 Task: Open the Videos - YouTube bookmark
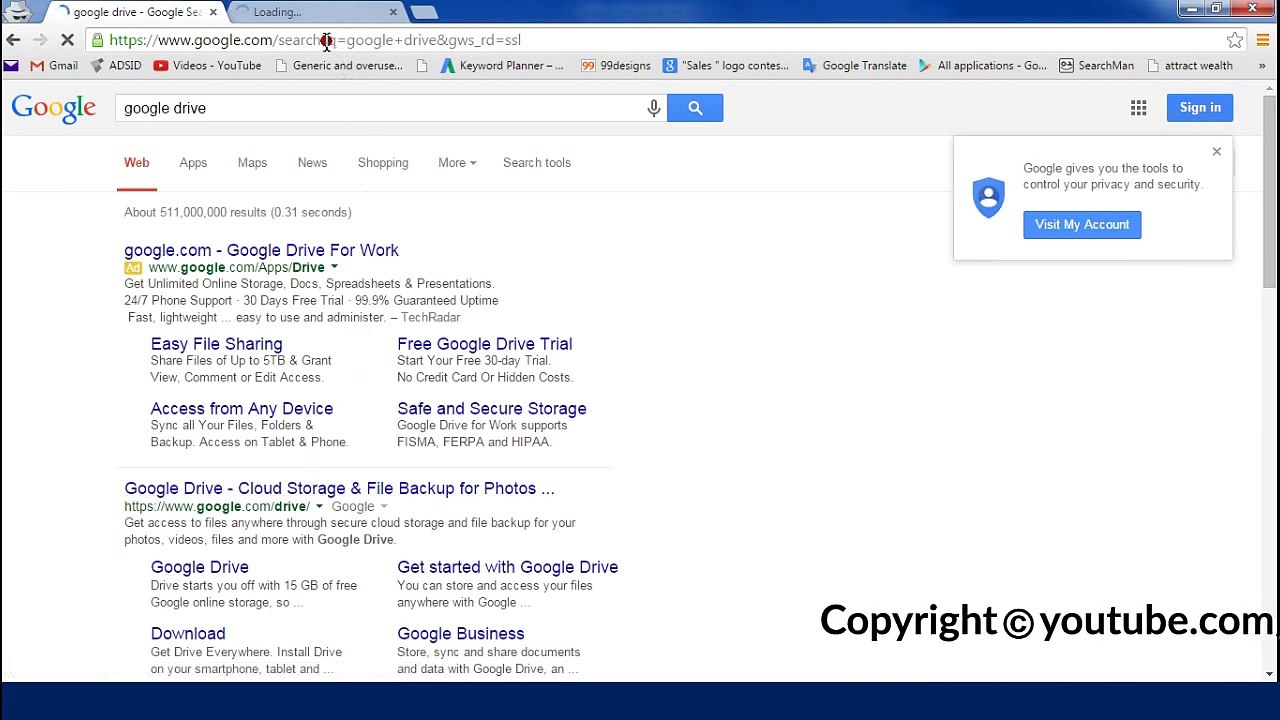(x=207, y=66)
